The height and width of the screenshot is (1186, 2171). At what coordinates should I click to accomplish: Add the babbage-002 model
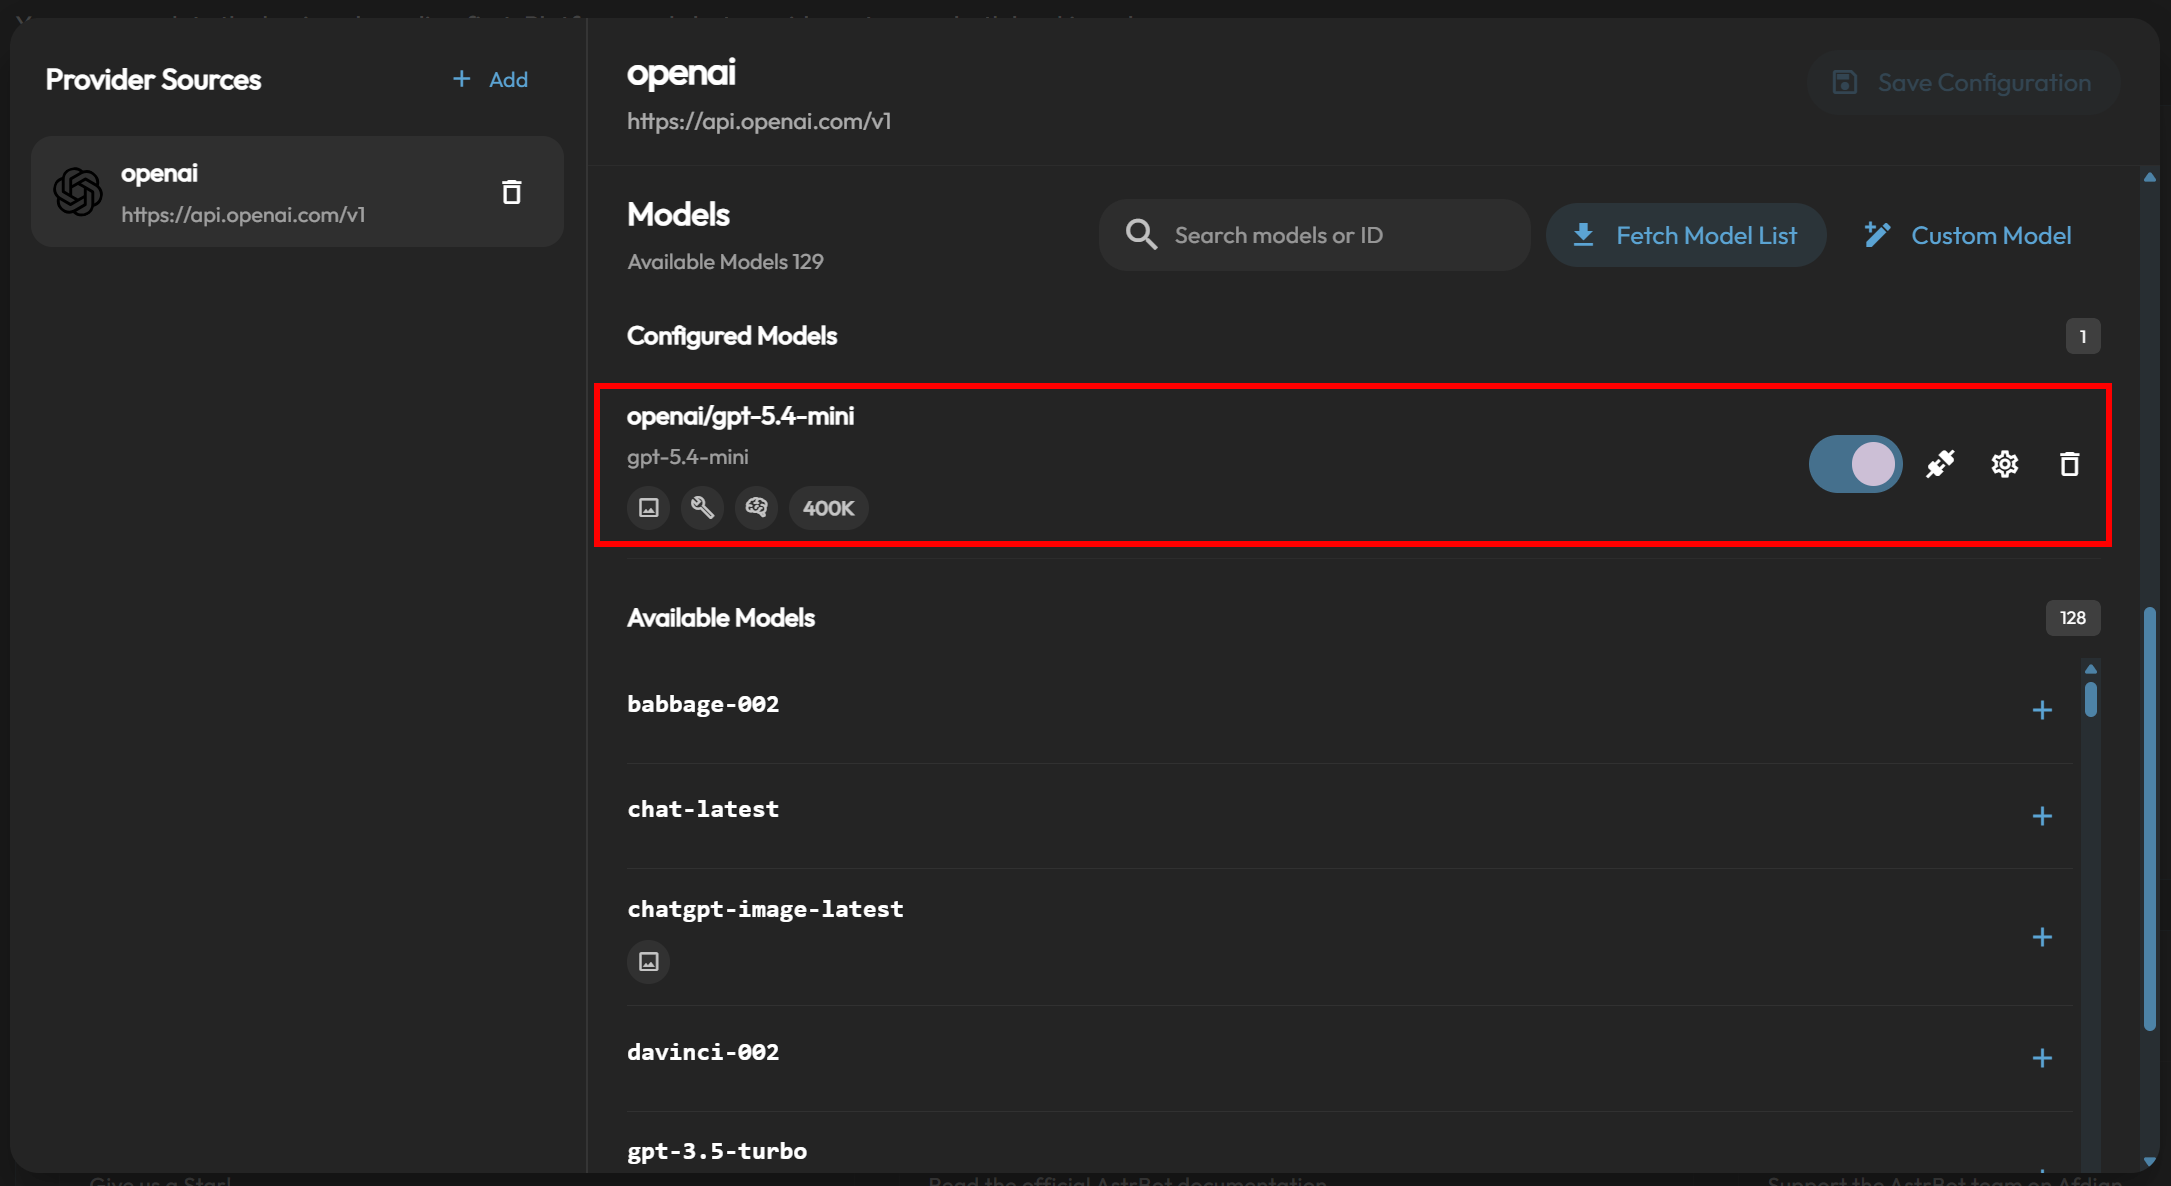(2042, 710)
